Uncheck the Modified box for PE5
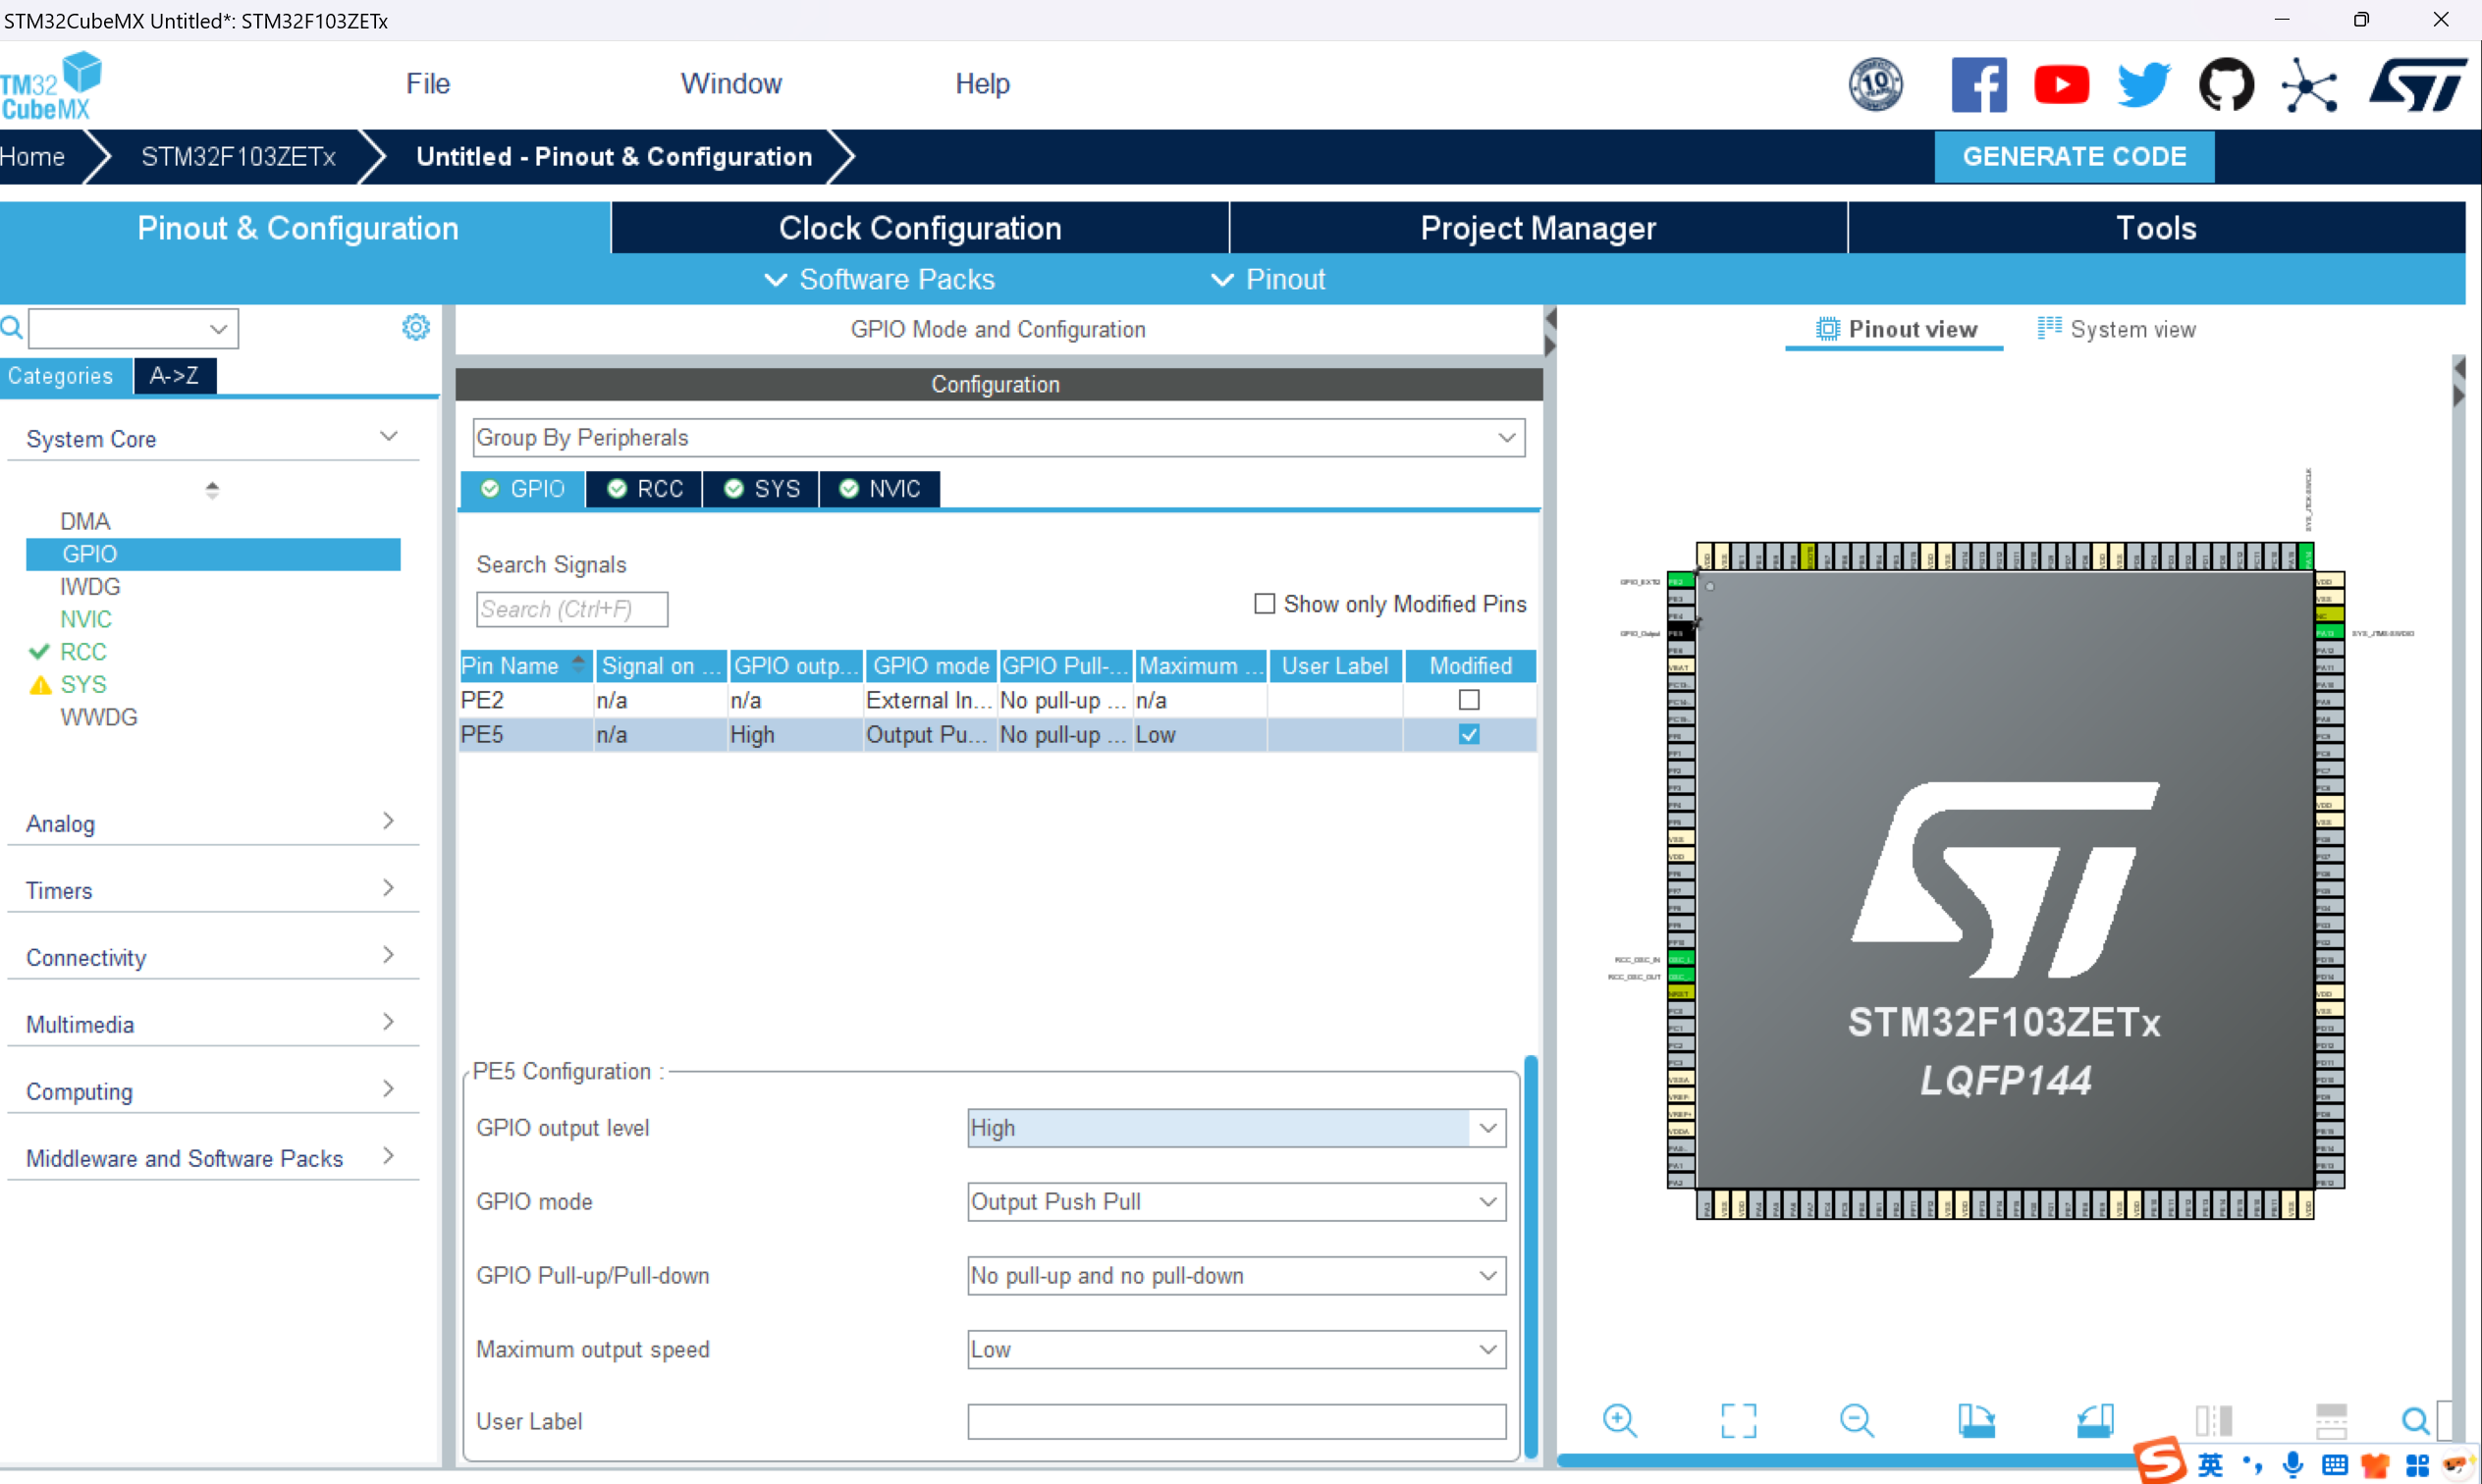The height and width of the screenshot is (1484, 2482). [1468, 735]
